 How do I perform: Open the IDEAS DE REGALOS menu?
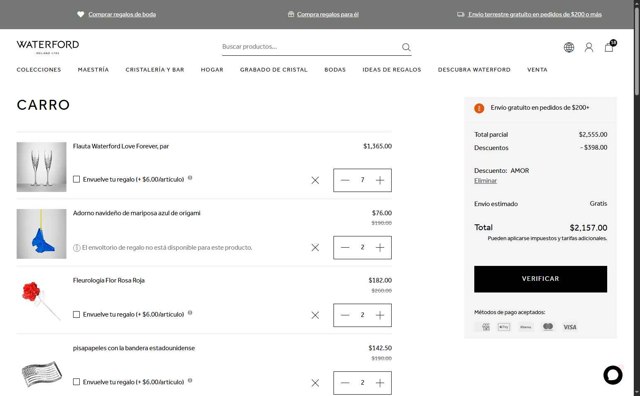[x=391, y=70]
